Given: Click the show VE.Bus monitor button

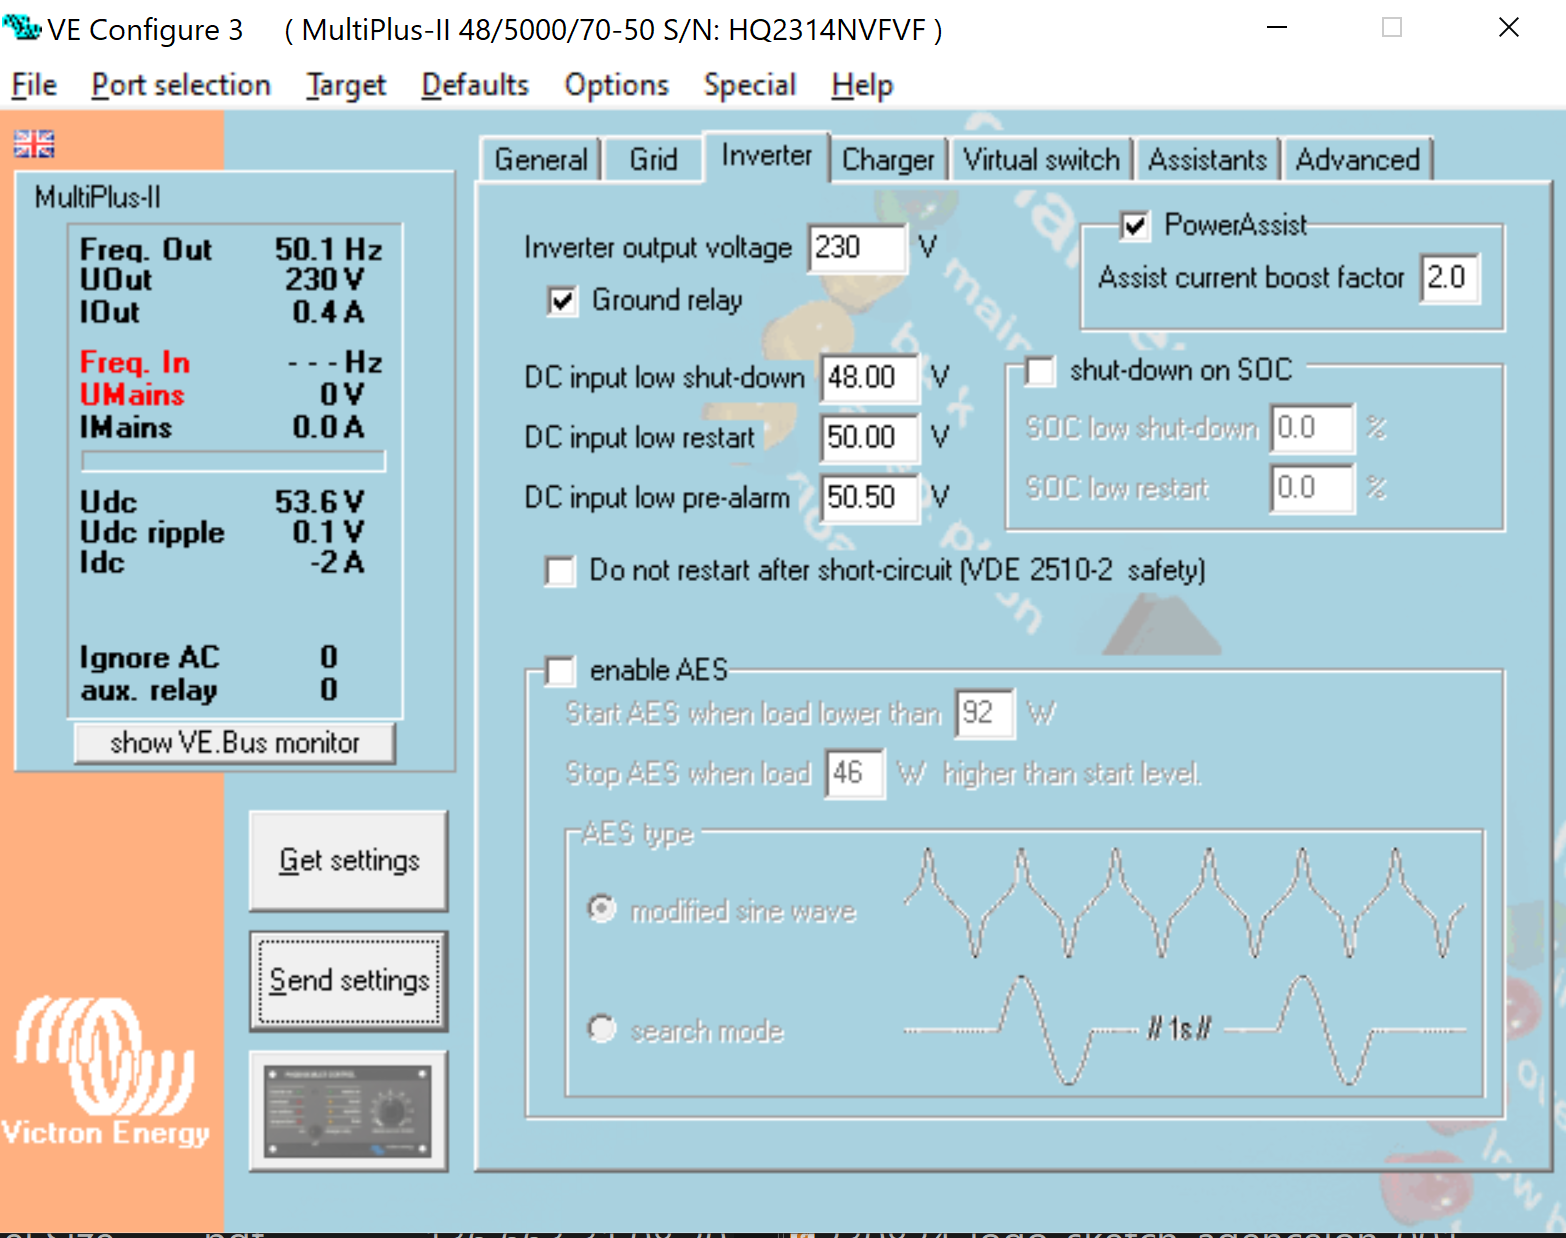Looking at the screenshot, I should click(235, 743).
